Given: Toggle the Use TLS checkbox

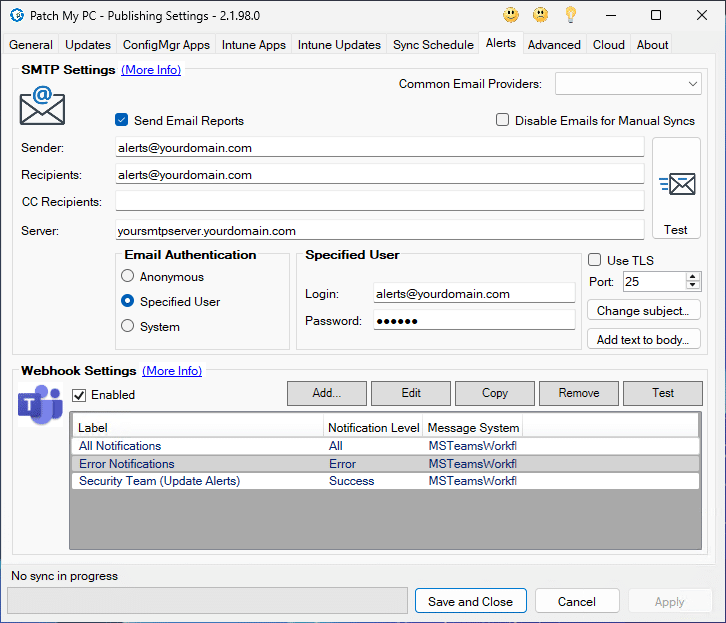Looking at the screenshot, I should [x=595, y=260].
